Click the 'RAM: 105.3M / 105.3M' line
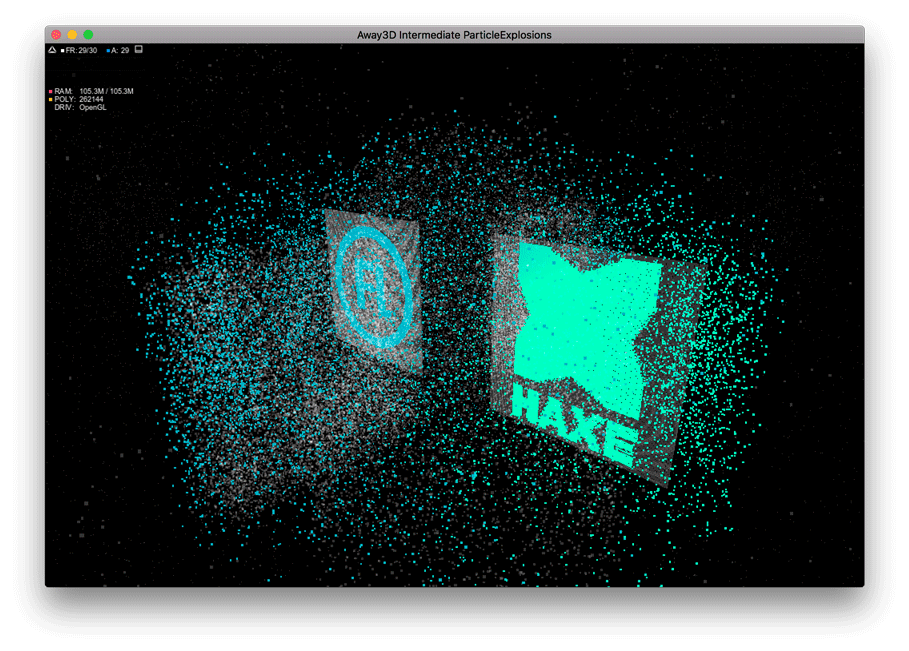Screen dimensions: 909x651 click(x=94, y=92)
